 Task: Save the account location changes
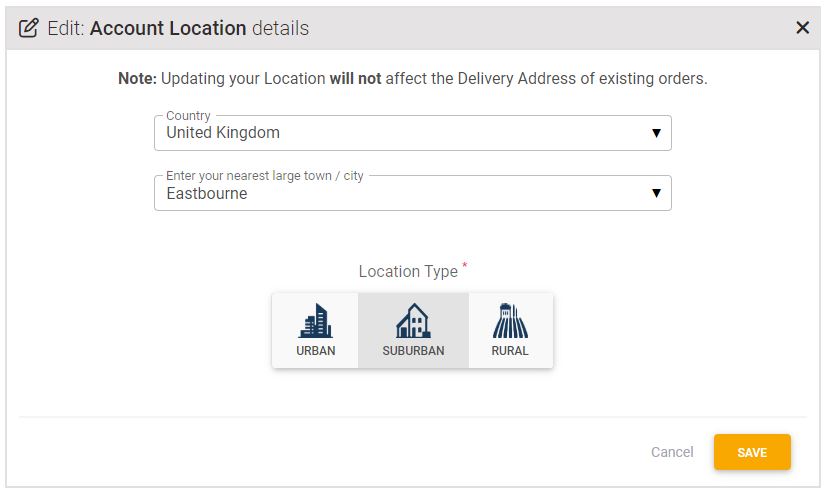[752, 452]
